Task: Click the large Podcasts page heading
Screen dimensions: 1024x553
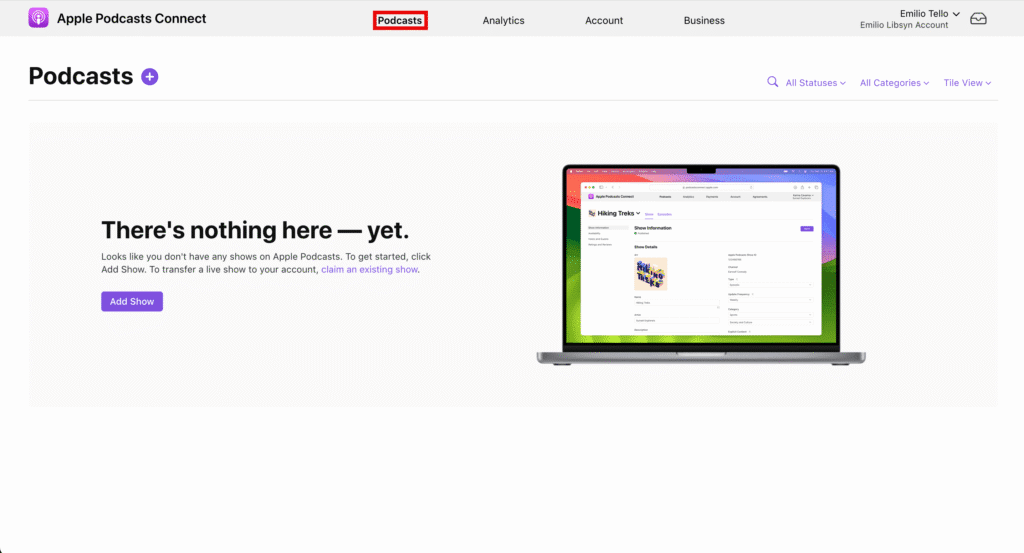Action: 80,76
